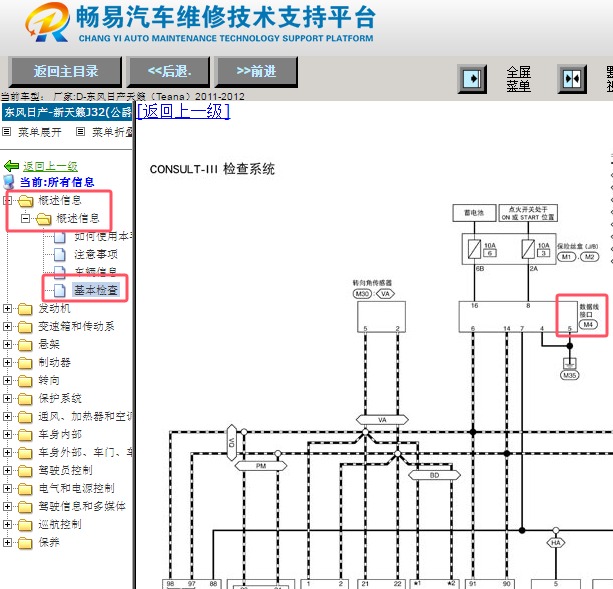Expand the 转向 folder
The width and height of the screenshot is (613, 589).
[x=7, y=380]
